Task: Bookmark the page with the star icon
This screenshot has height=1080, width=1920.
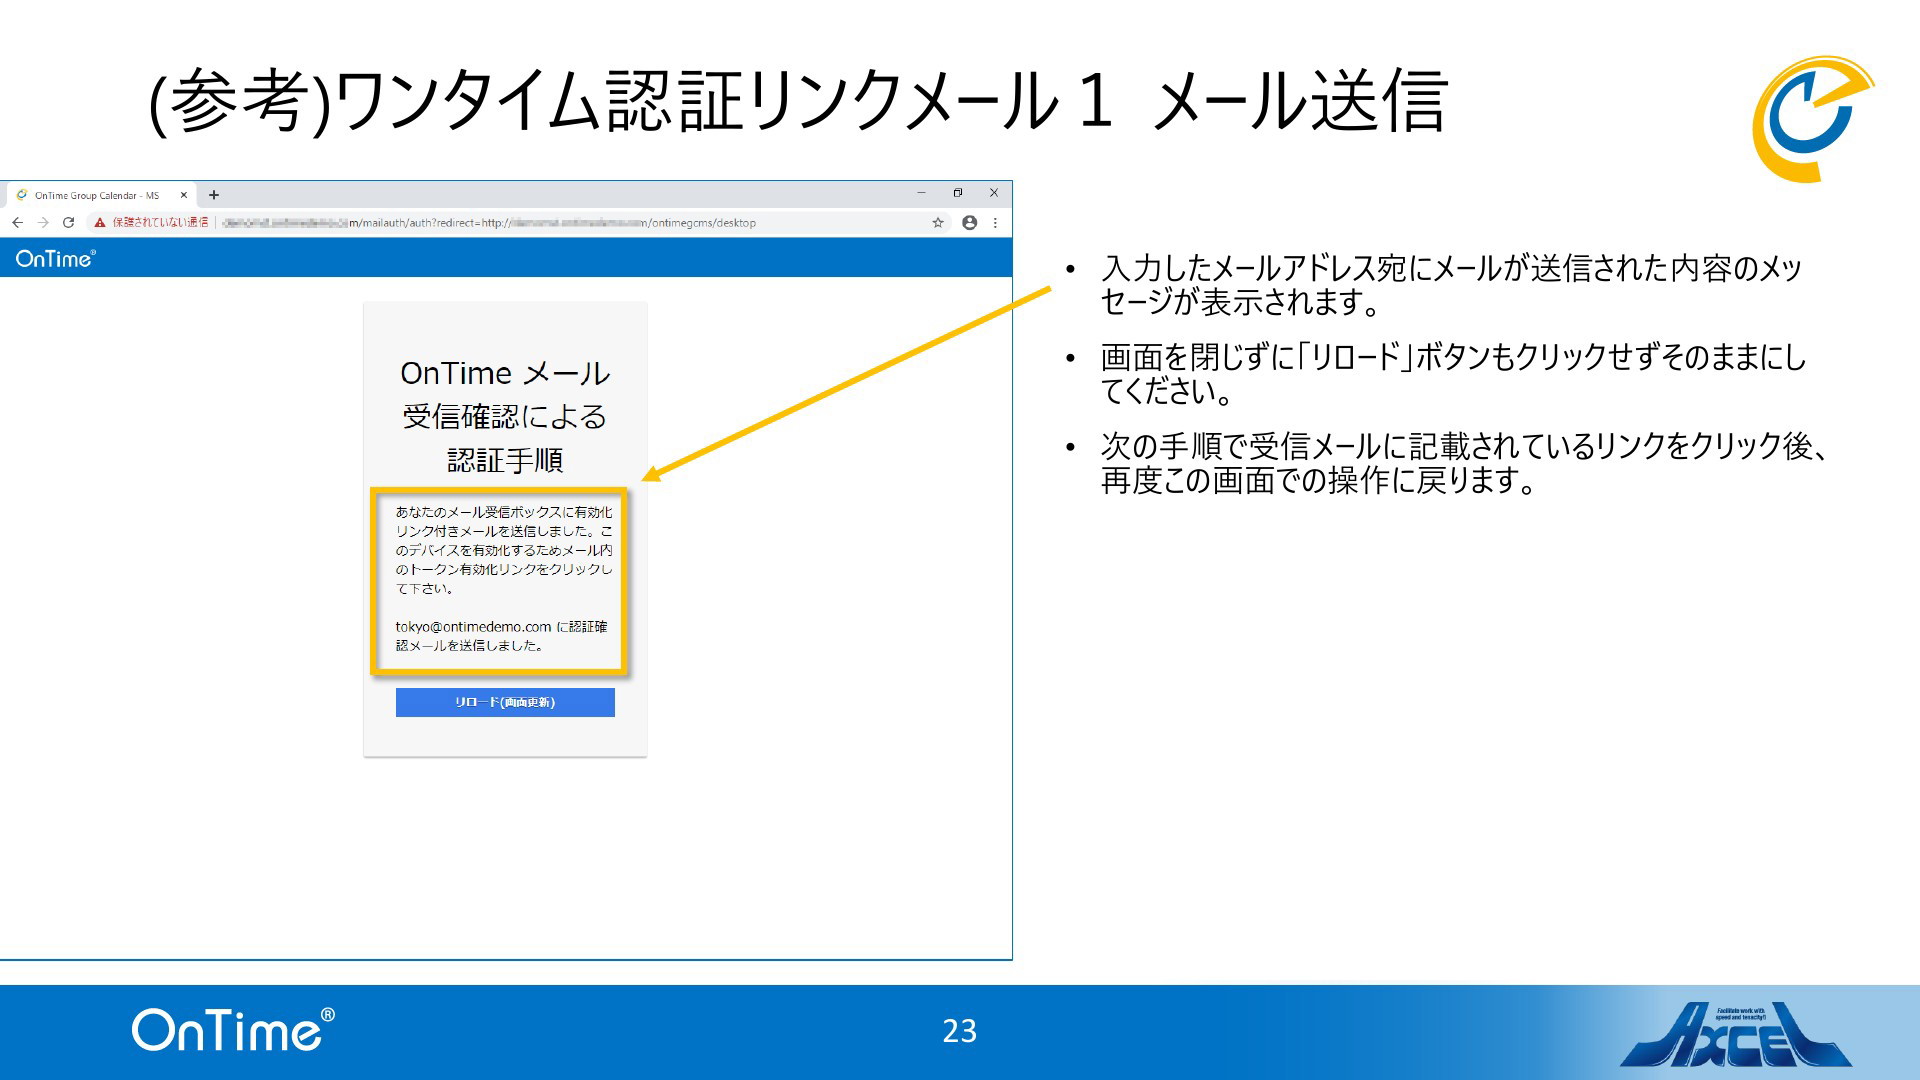Action: [x=938, y=223]
